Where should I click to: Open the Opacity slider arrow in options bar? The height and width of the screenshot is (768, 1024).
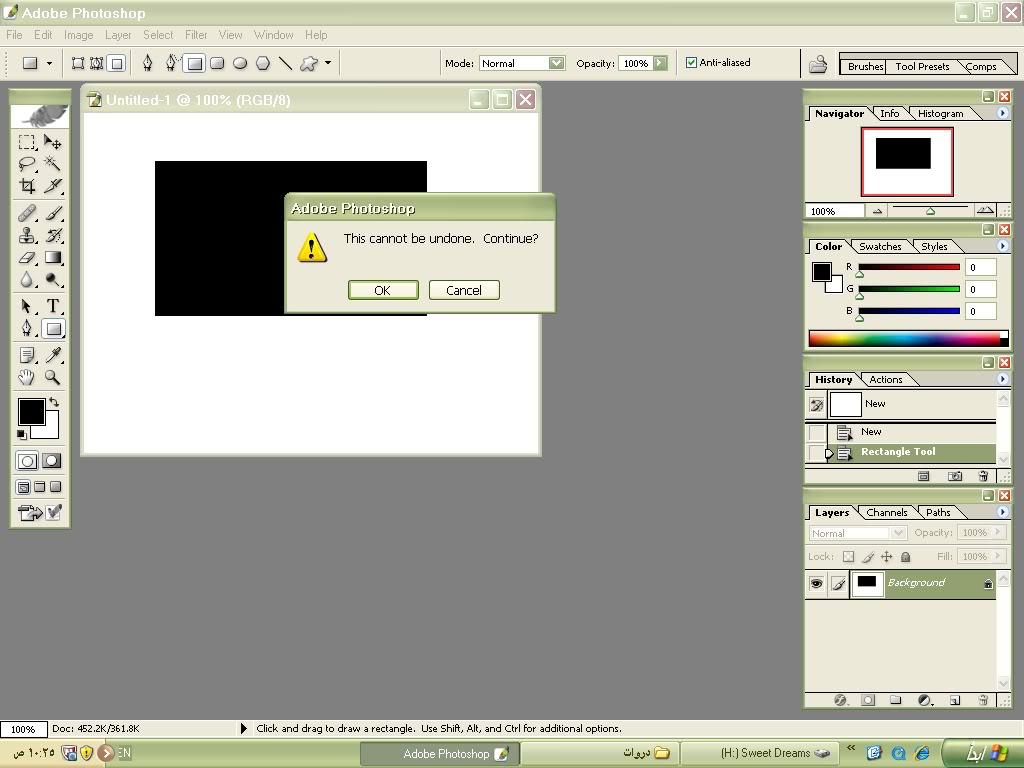(x=660, y=63)
